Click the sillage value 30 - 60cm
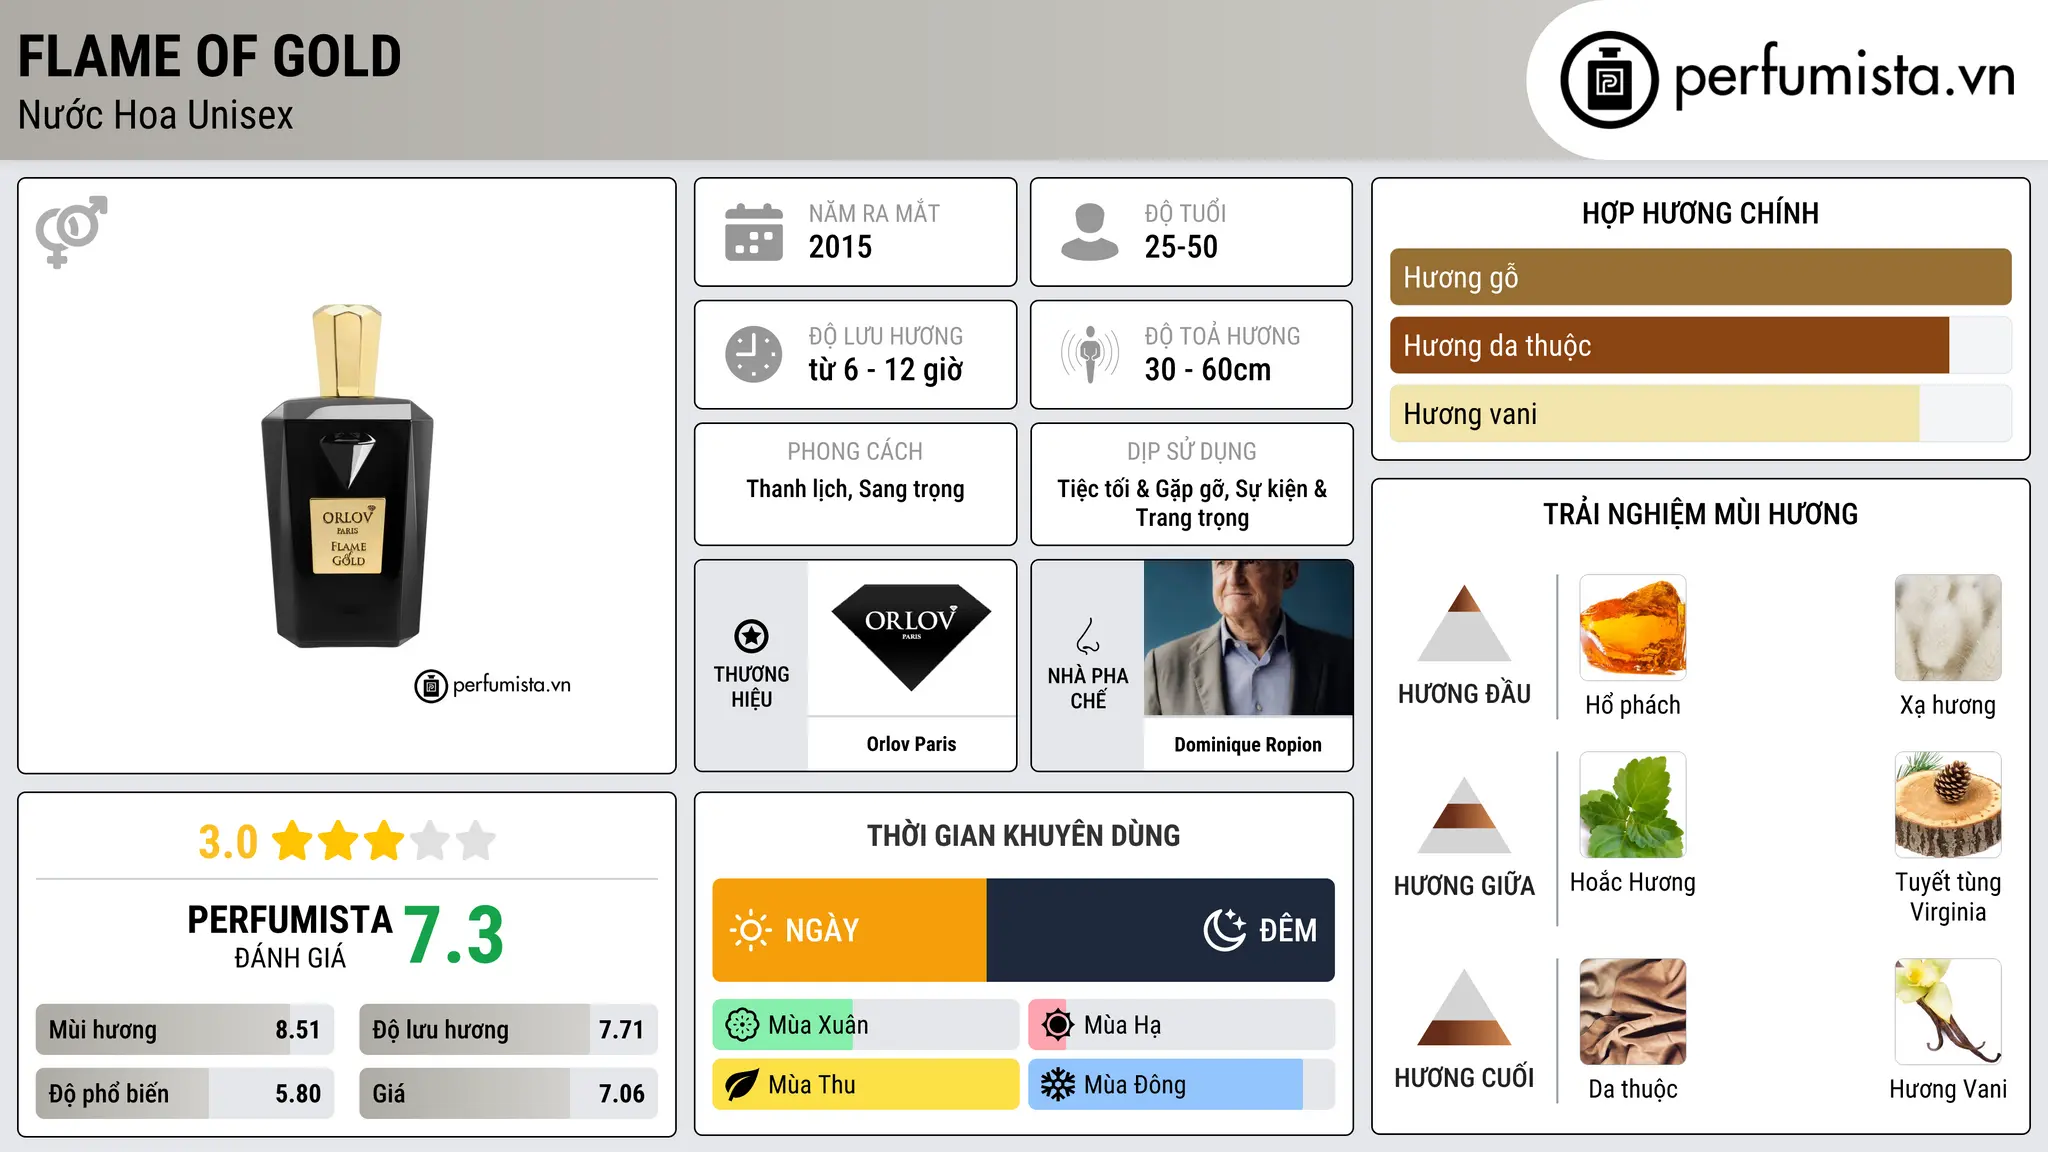Viewport: 2048px width, 1152px height. click(x=1208, y=370)
